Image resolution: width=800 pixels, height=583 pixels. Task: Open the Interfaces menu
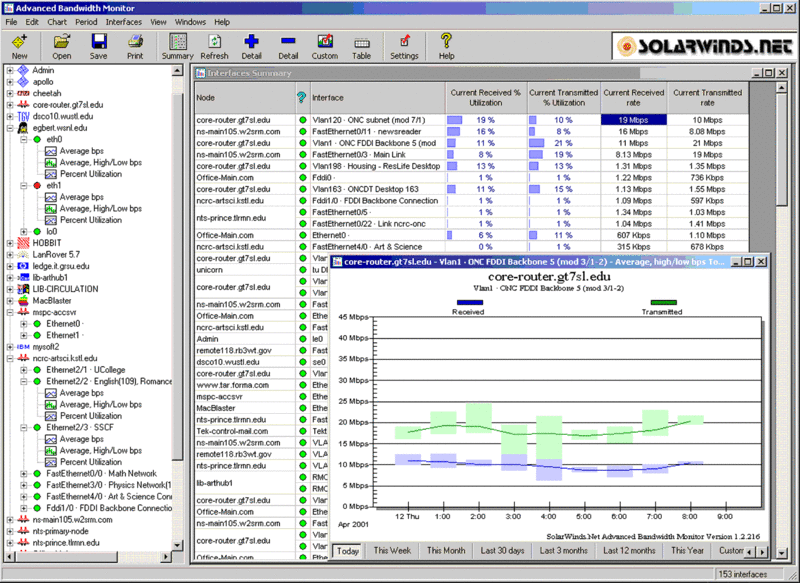pos(123,22)
